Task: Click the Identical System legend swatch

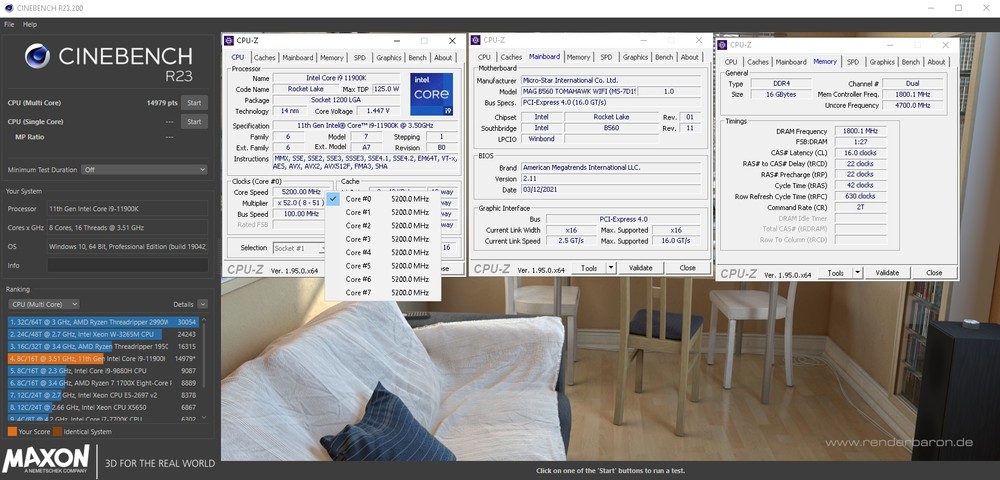Action: [57, 432]
